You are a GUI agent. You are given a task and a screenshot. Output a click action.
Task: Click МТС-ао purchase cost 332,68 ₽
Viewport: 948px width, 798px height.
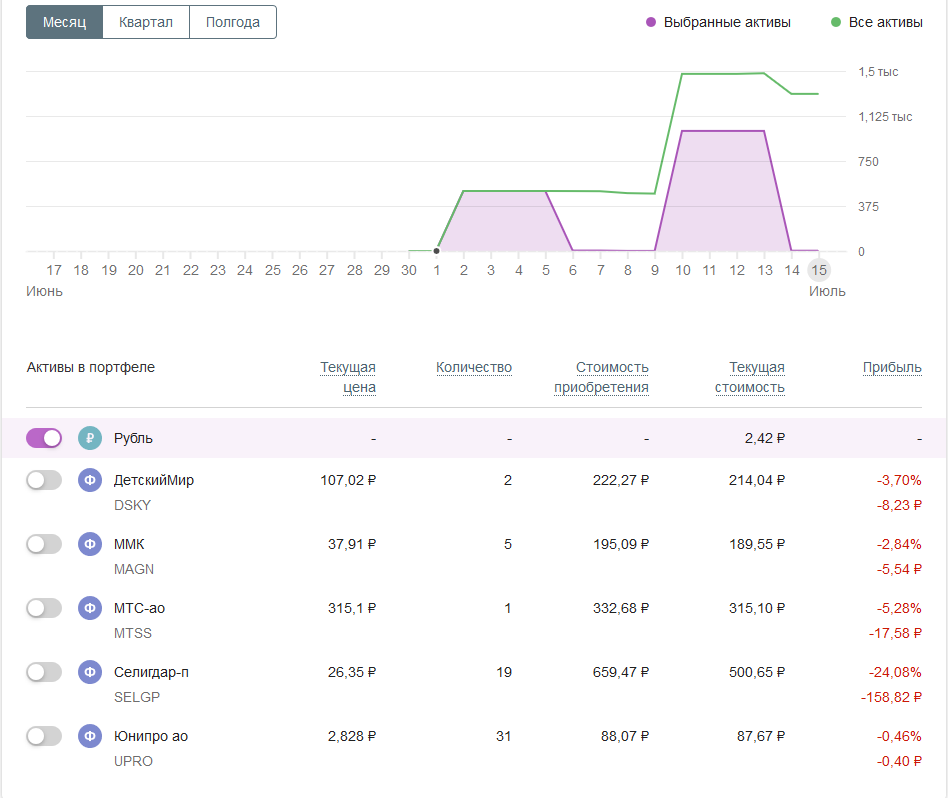click(621, 608)
